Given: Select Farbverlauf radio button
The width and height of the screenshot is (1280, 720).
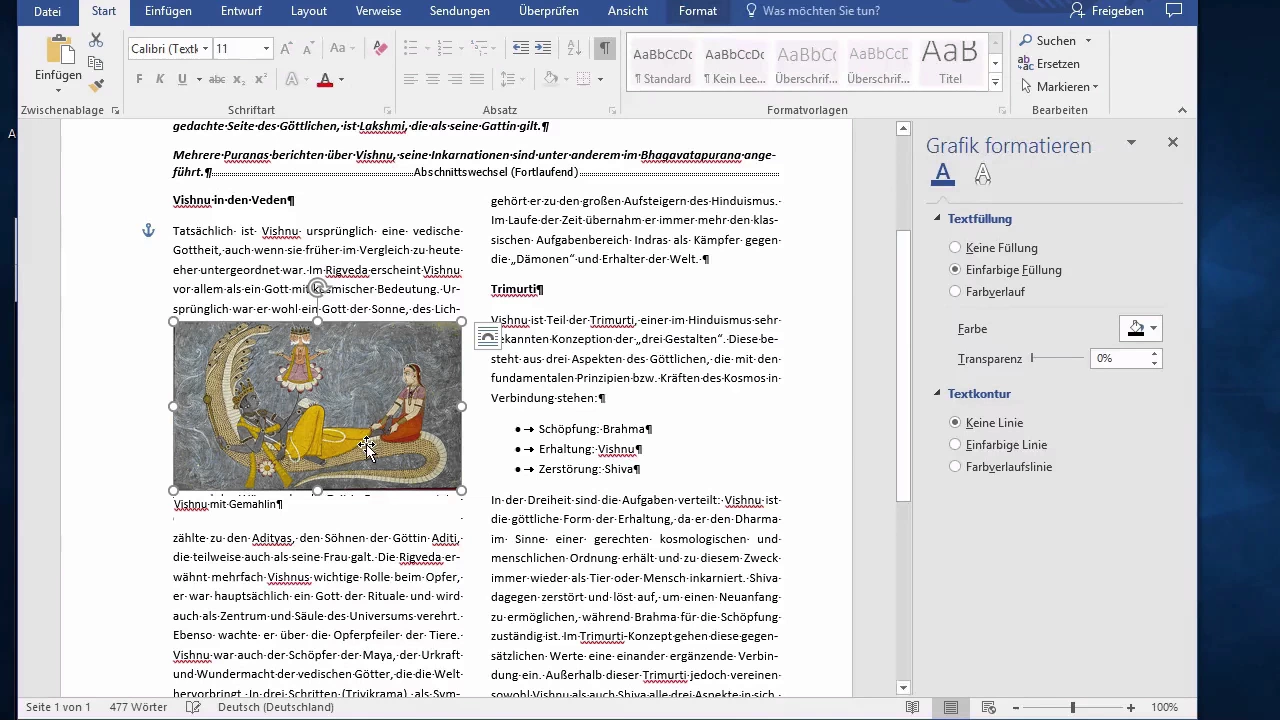Looking at the screenshot, I should 955,292.
